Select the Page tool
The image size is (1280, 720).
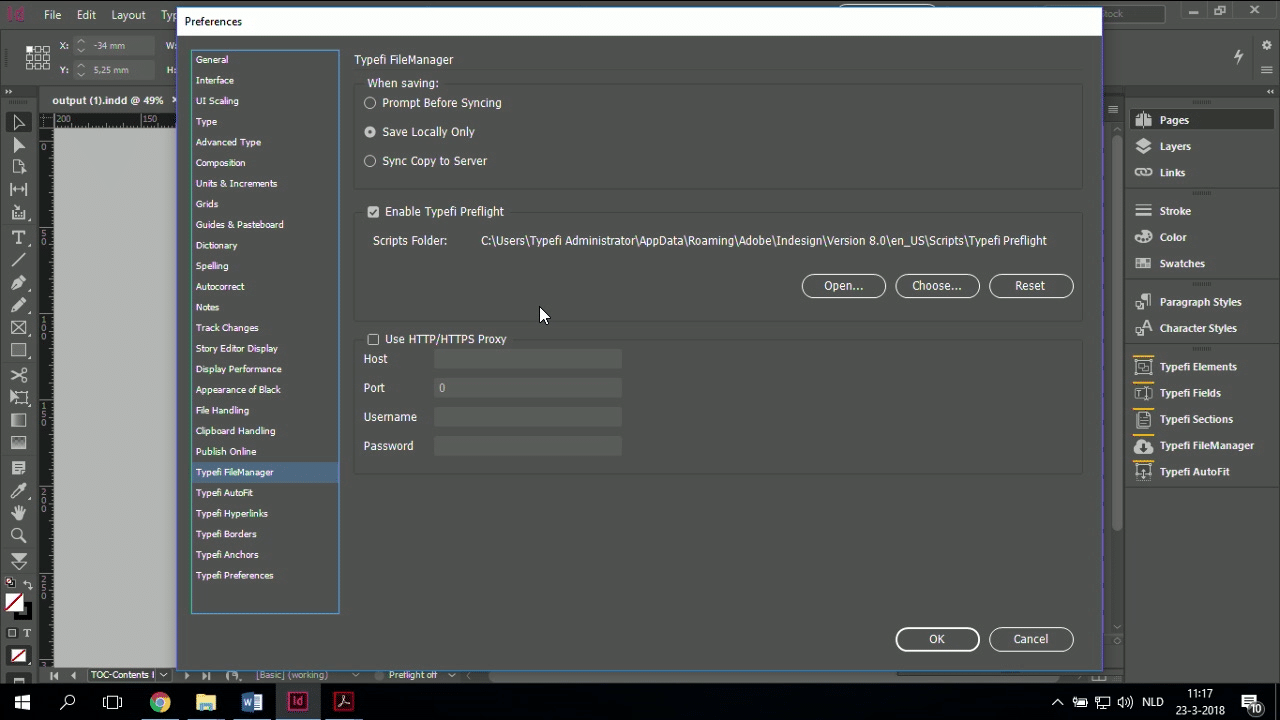tap(18, 167)
